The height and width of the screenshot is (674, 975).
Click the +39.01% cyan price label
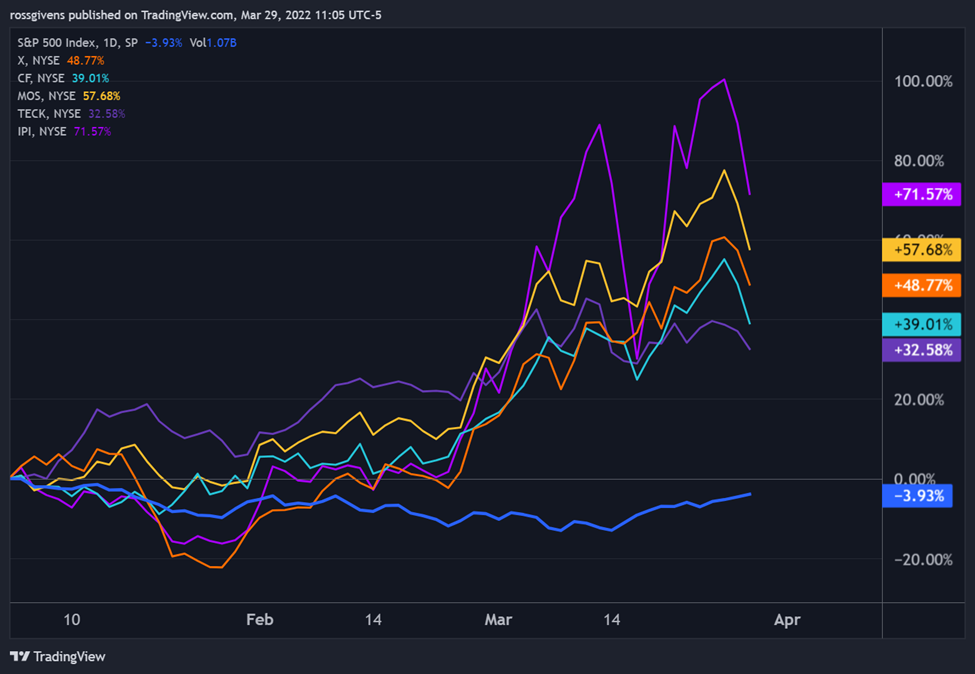click(922, 325)
